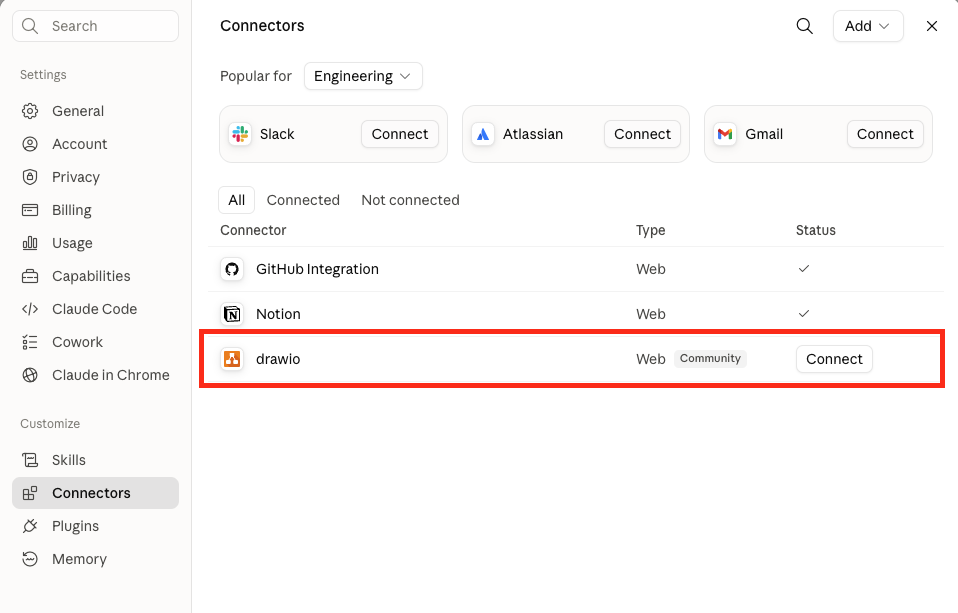Viewport: 958px width, 613px height.
Task: Click the Cowork checklist icon
Action: pyautogui.click(x=30, y=342)
